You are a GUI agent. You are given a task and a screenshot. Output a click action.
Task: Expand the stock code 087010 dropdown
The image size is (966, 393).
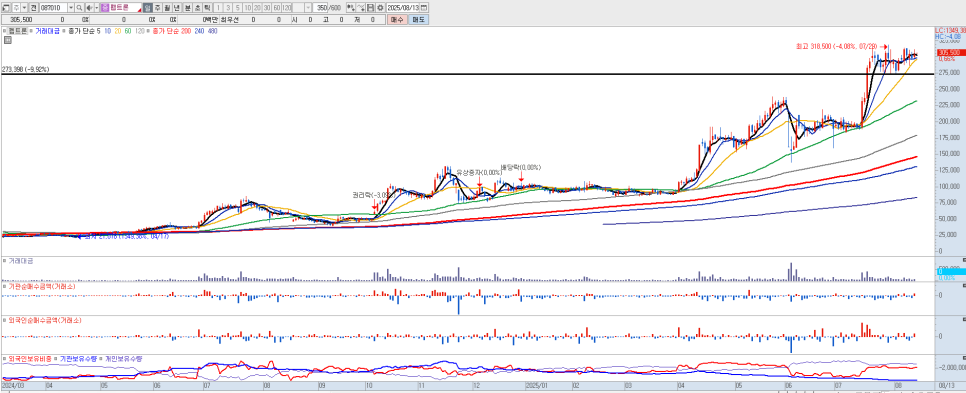[71, 7]
